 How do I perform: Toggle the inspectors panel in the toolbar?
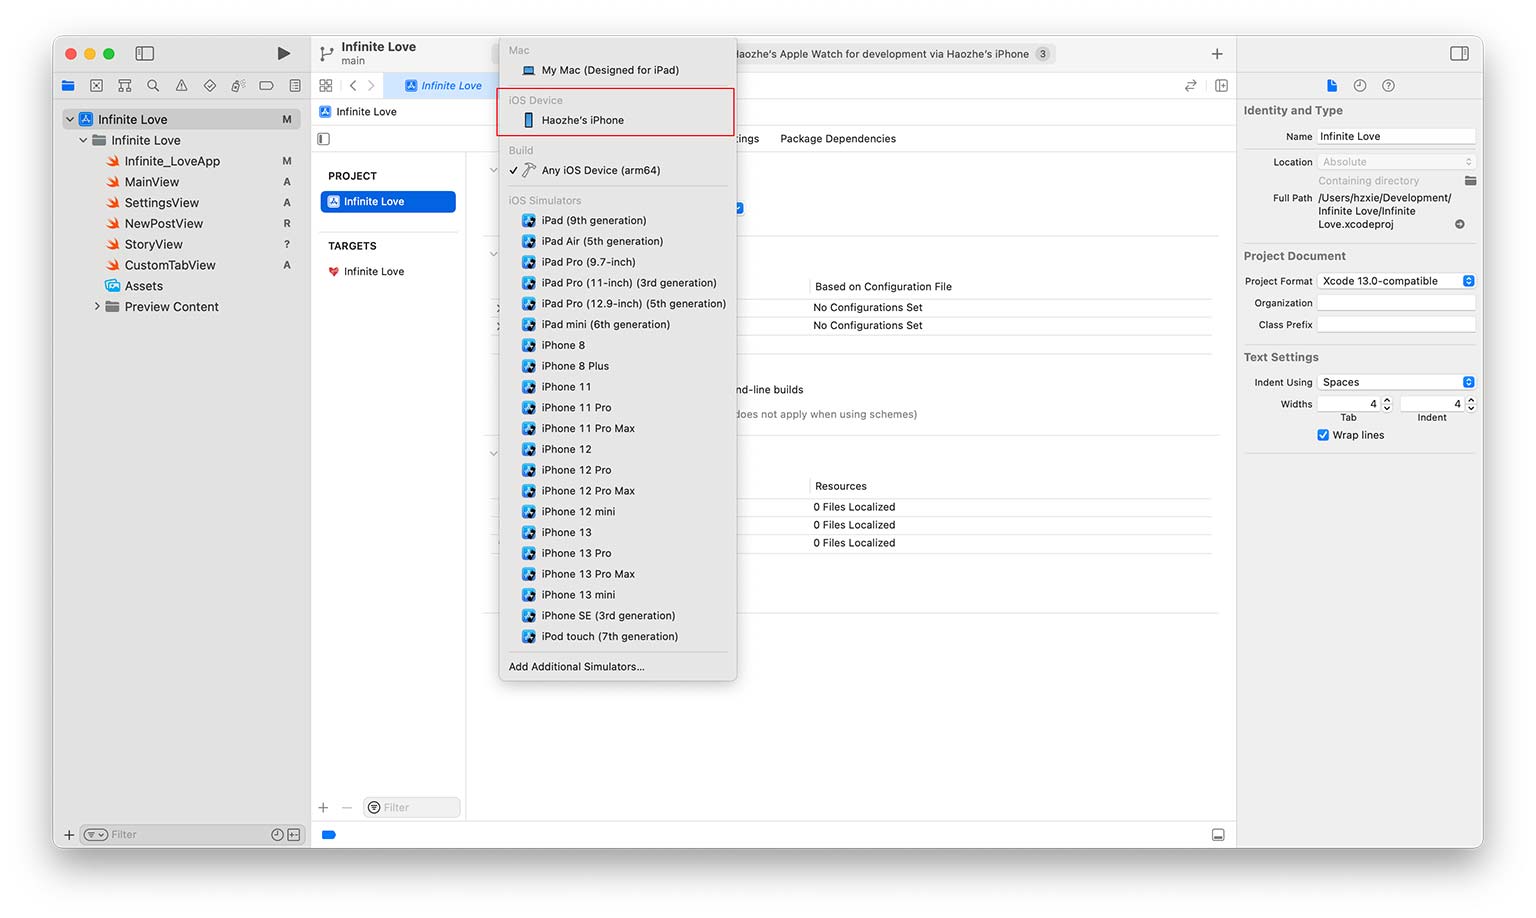click(1459, 53)
